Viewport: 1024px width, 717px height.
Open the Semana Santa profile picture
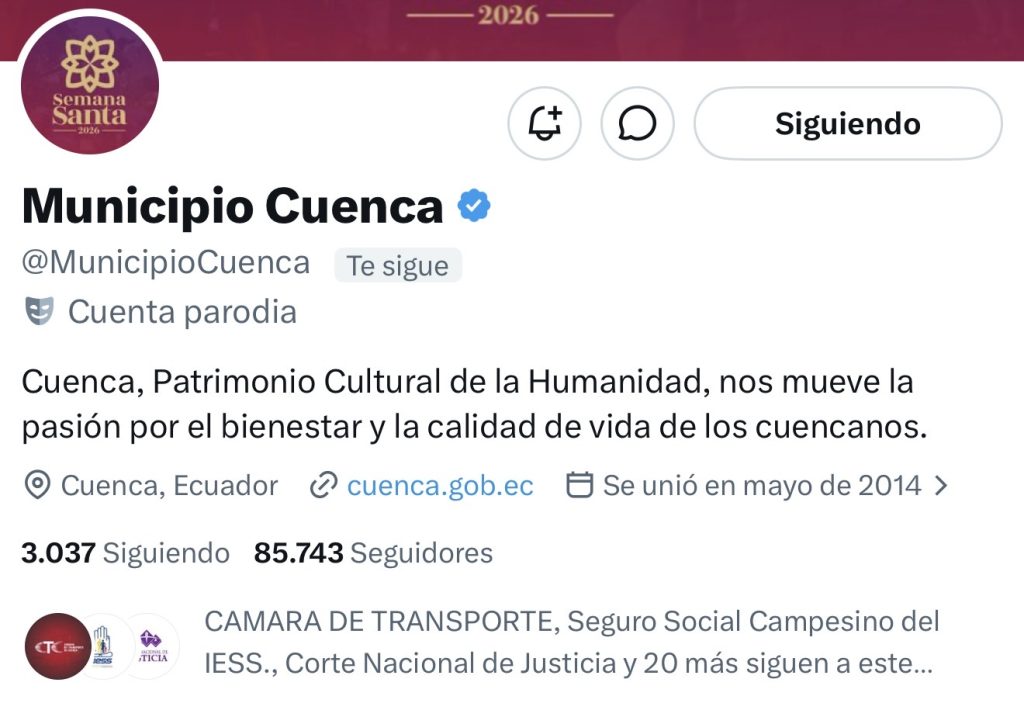coord(89,86)
